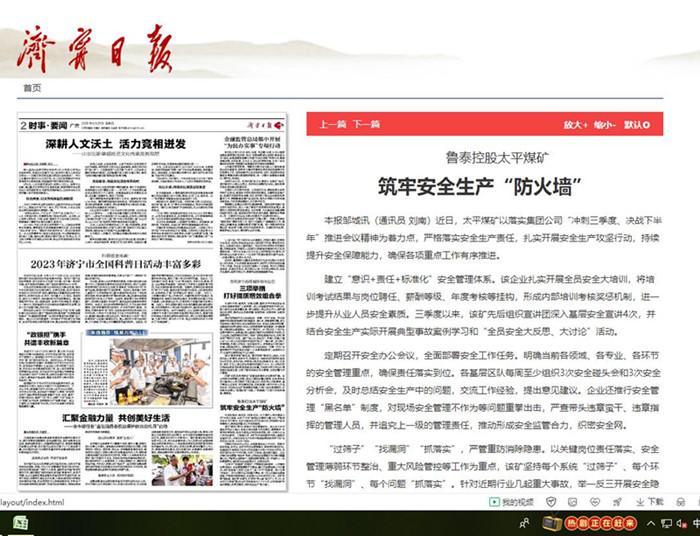Click the glasses icon in the status bar
This screenshot has height=536, width=700.
tap(681, 502)
